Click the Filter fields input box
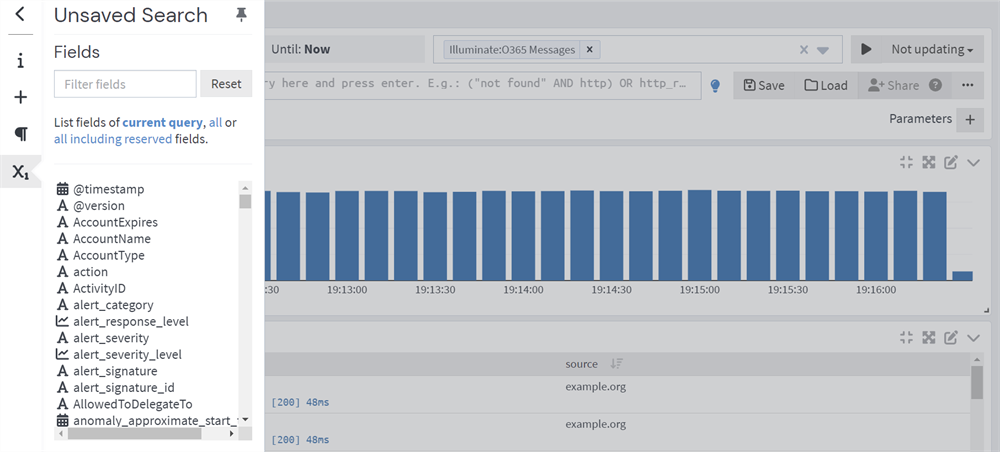The width and height of the screenshot is (1000, 452). [x=125, y=84]
